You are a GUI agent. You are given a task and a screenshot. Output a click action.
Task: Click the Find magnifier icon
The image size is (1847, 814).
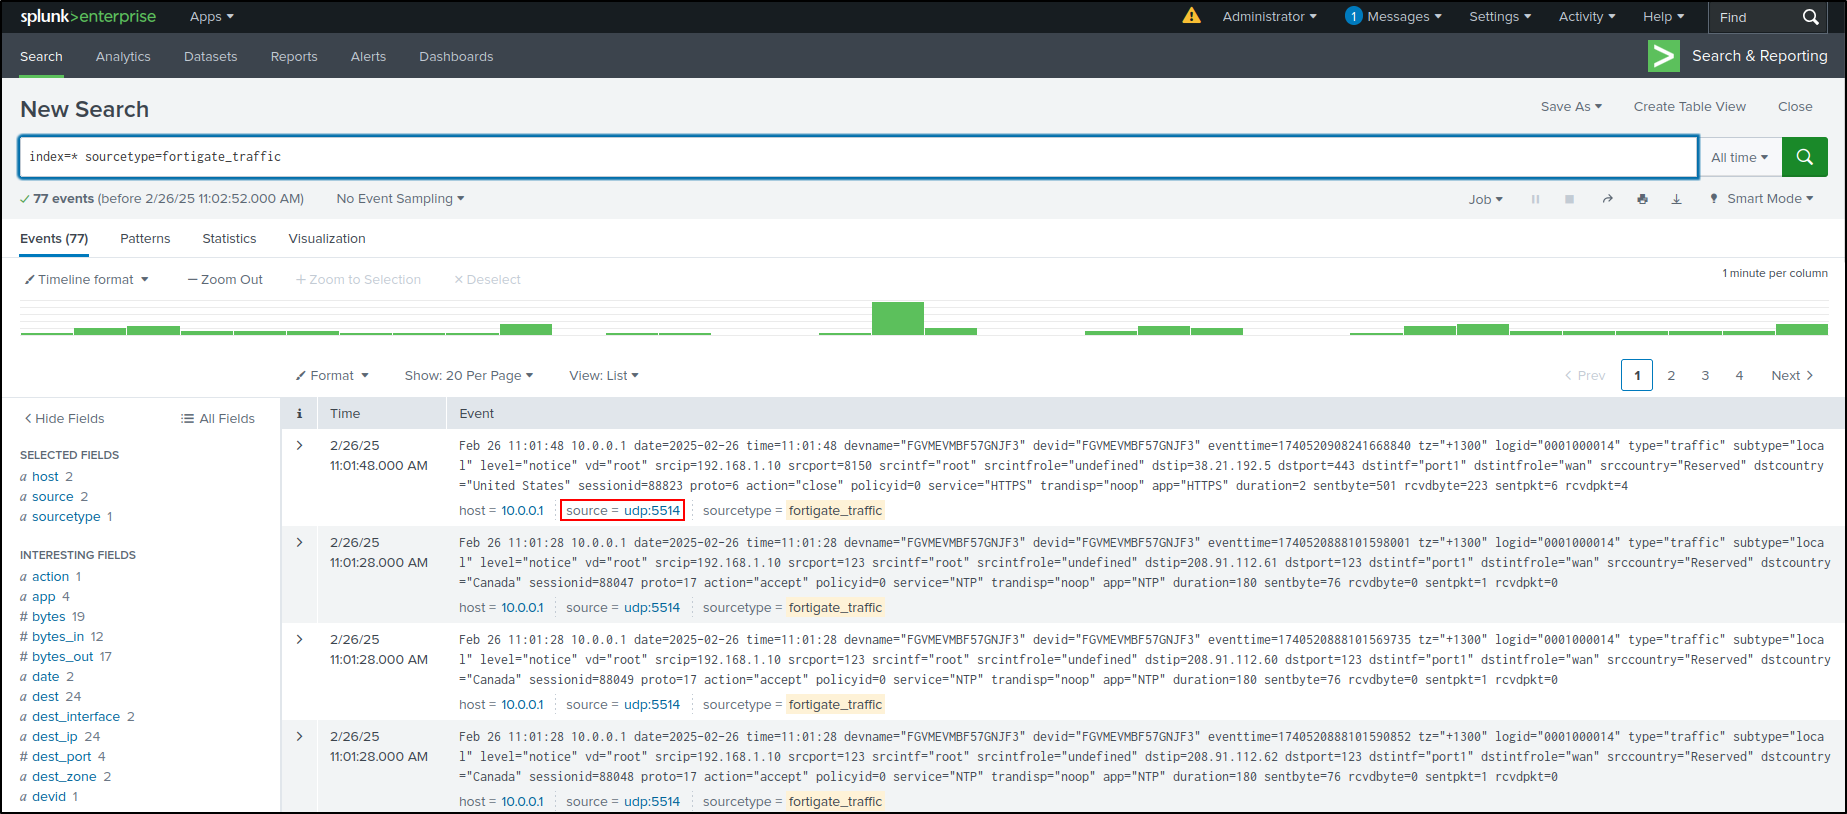tap(1810, 17)
